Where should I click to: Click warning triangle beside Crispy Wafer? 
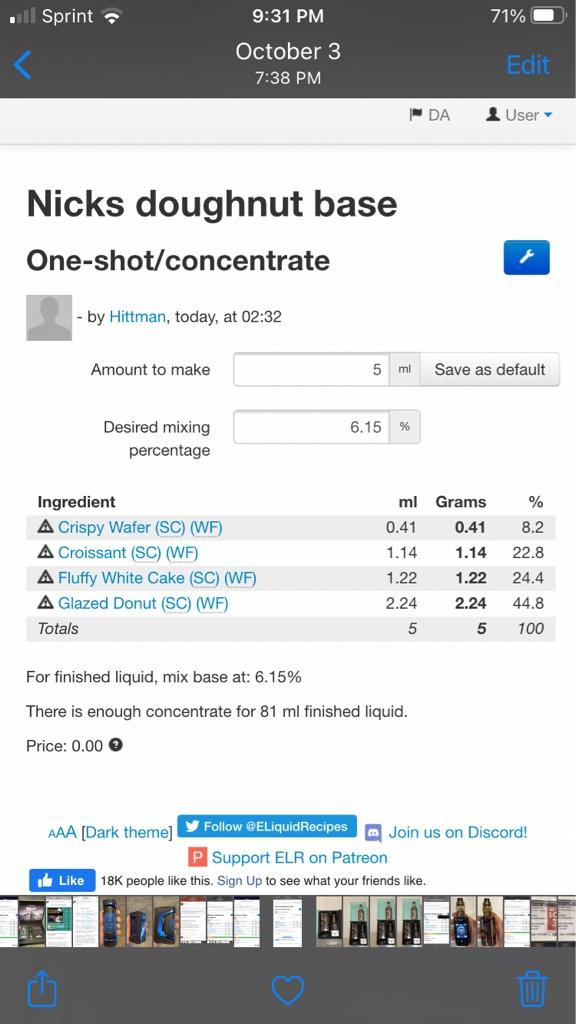point(45,526)
